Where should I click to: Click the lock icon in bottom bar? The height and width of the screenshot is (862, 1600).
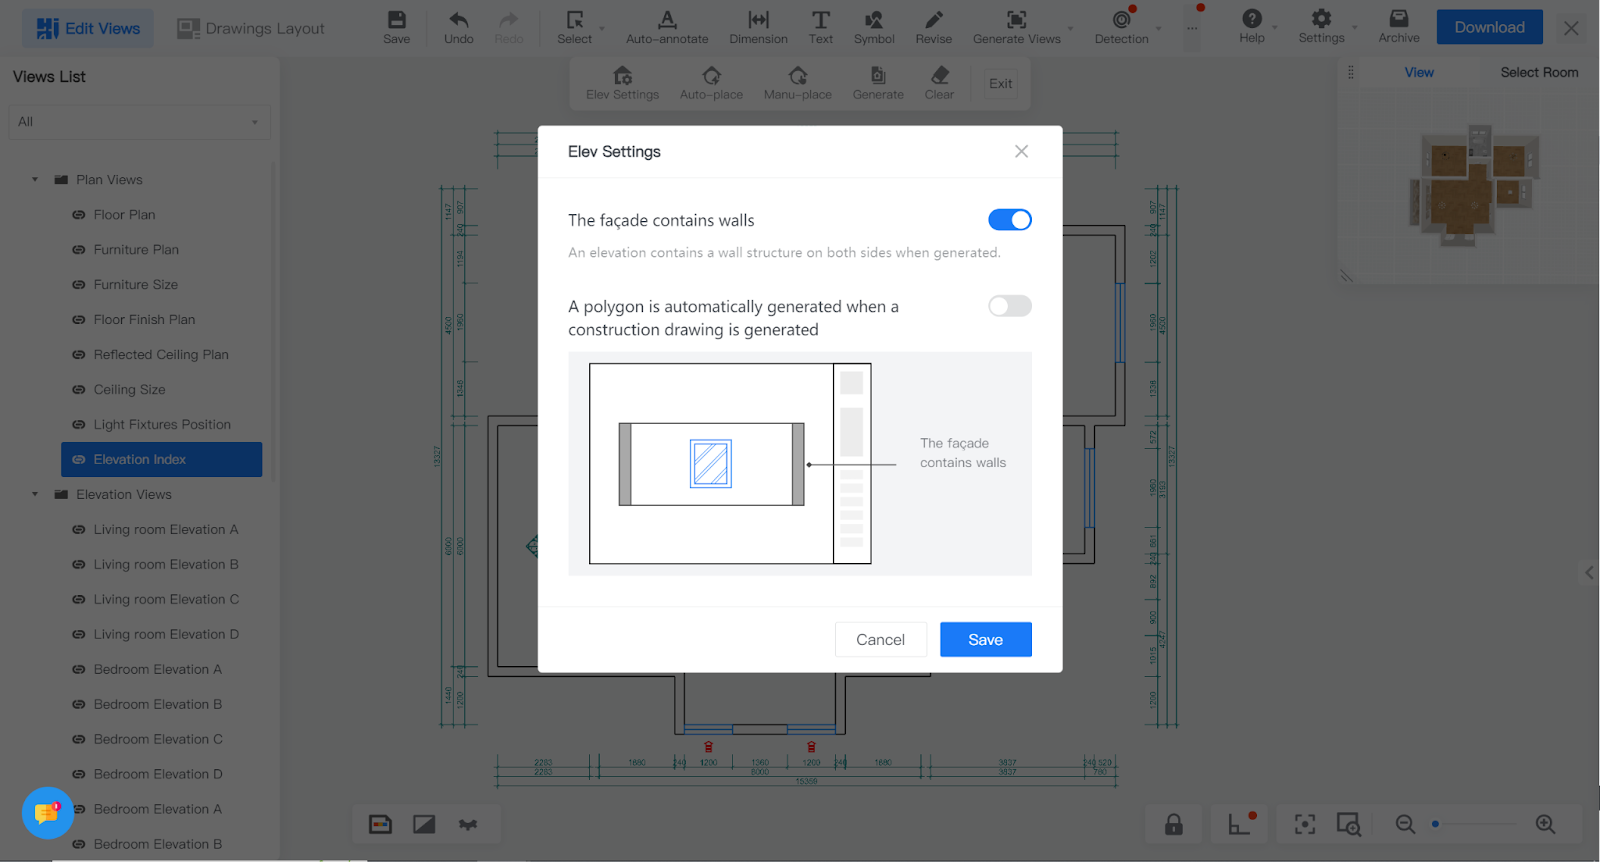(1174, 824)
